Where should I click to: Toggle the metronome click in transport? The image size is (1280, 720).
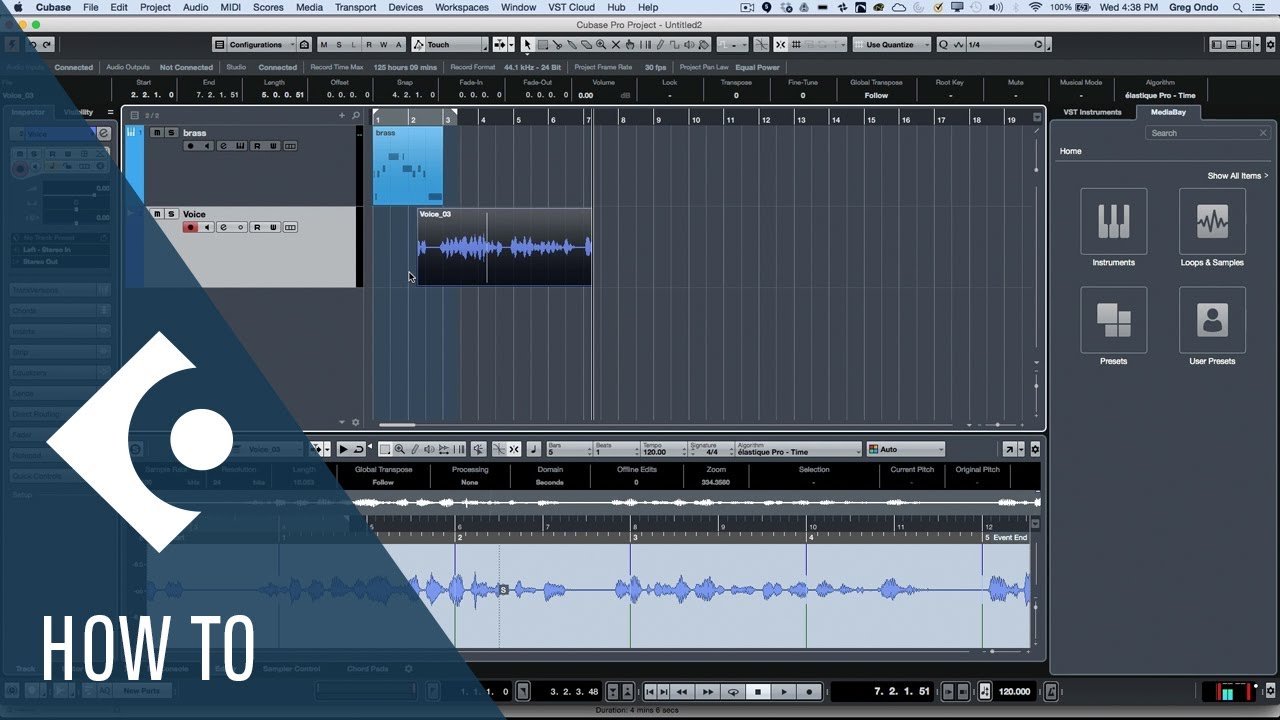(1051, 691)
